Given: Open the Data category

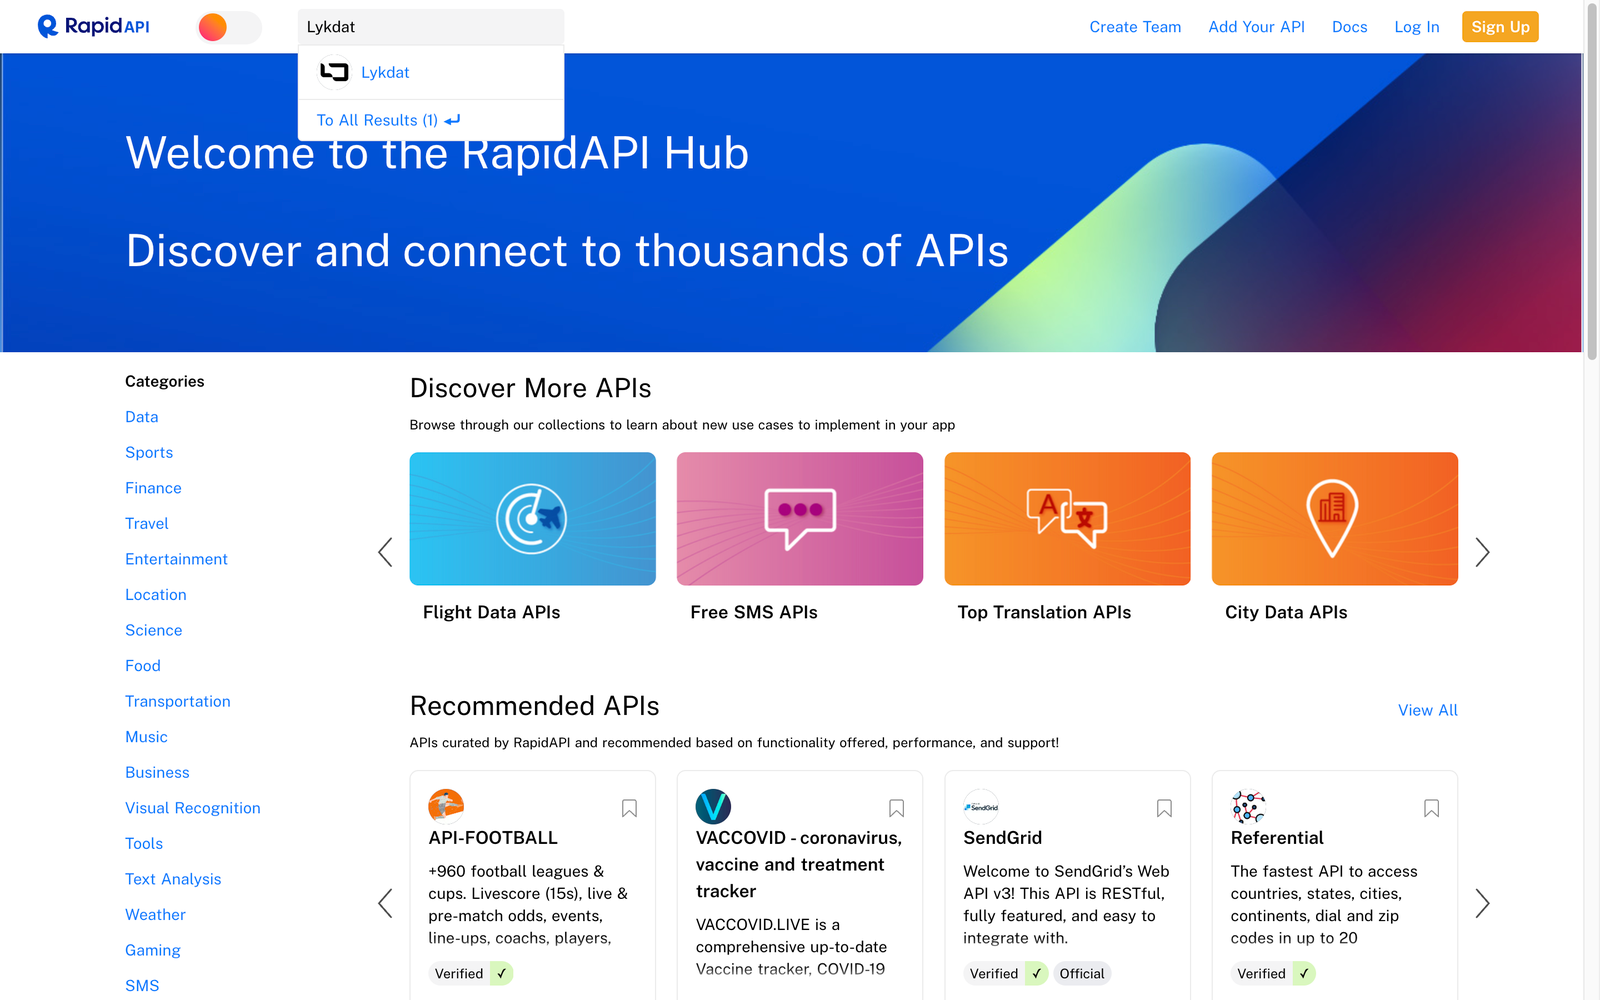Looking at the screenshot, I should (142, 417).
